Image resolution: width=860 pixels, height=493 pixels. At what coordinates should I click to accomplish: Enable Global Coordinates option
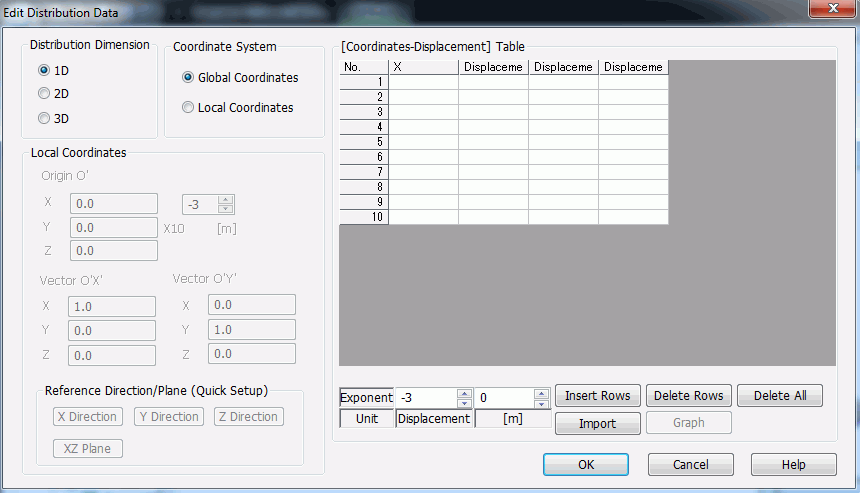(189, 77)
